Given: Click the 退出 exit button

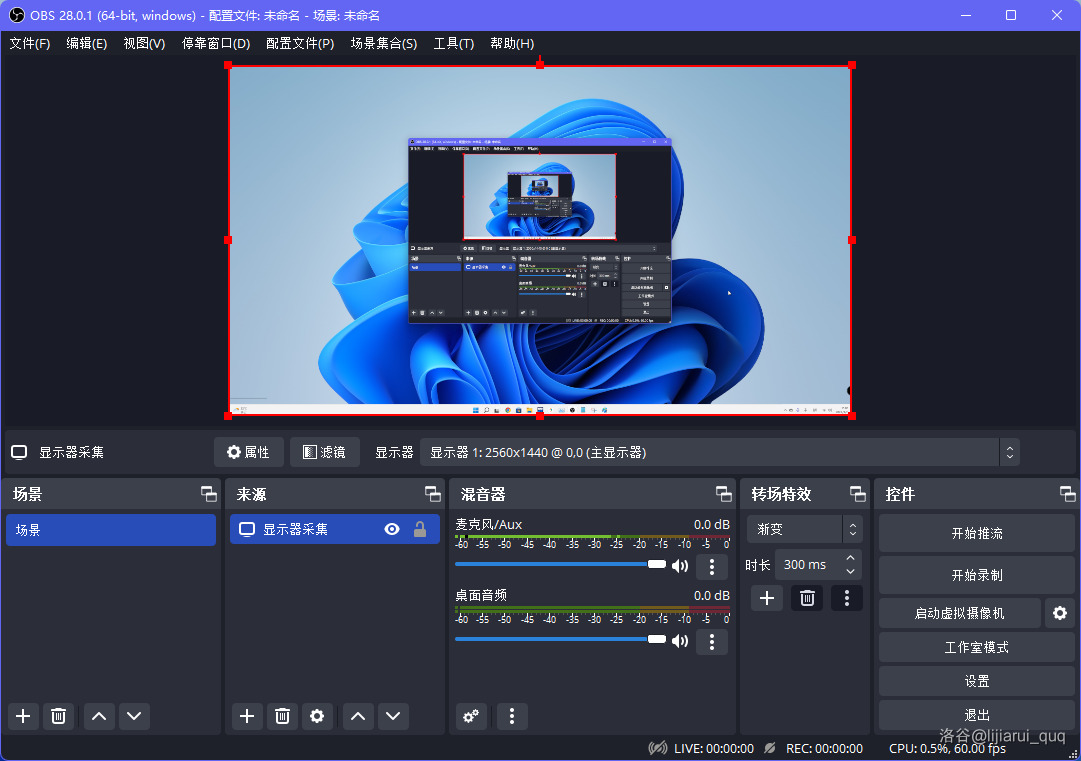Looking at the screenshot, I should pos(977,715).
